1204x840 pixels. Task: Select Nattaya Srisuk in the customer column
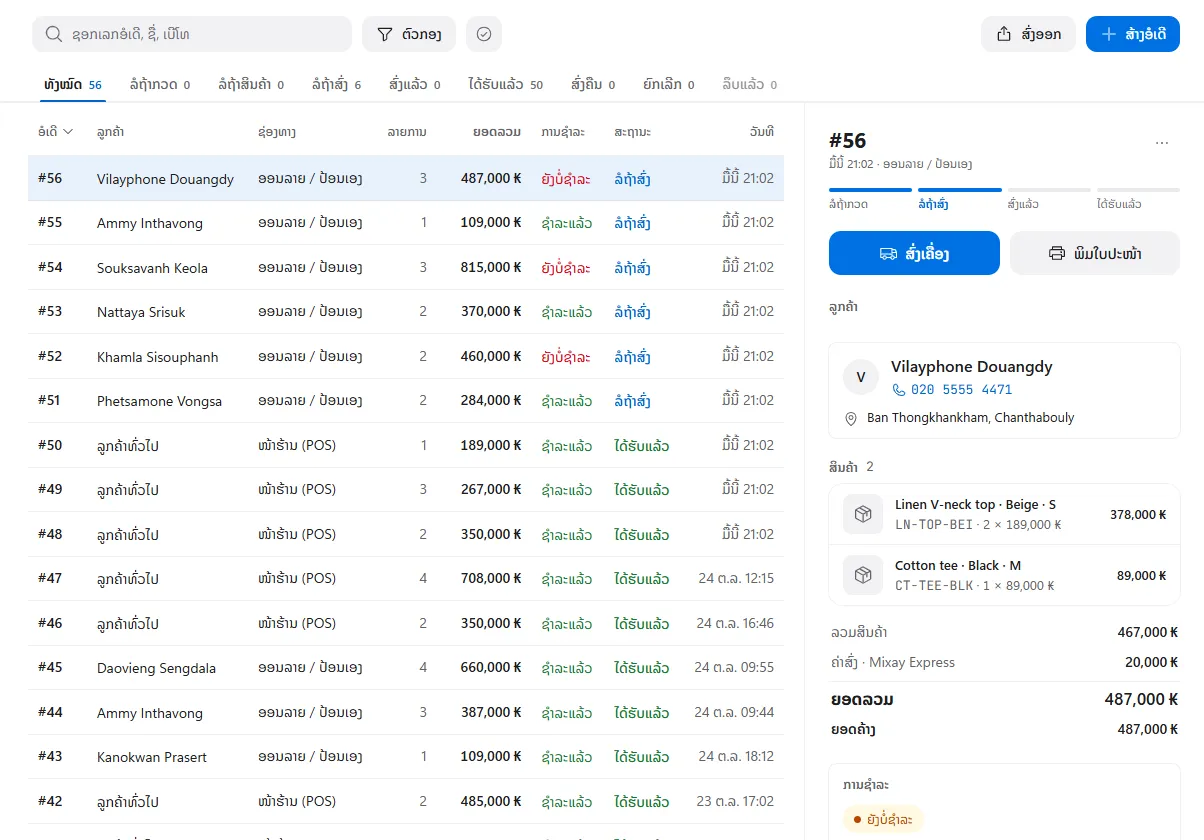(141, 312)
